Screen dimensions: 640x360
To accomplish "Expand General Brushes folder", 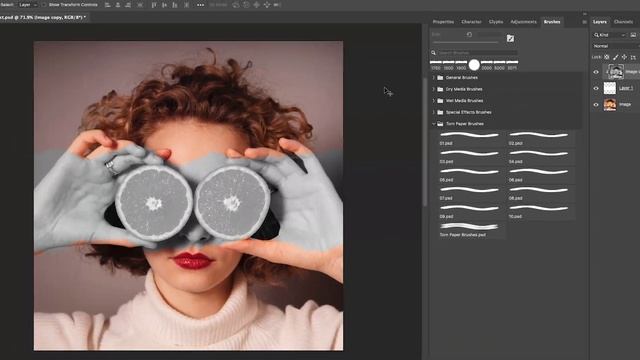I will click(x=433, y=78).
